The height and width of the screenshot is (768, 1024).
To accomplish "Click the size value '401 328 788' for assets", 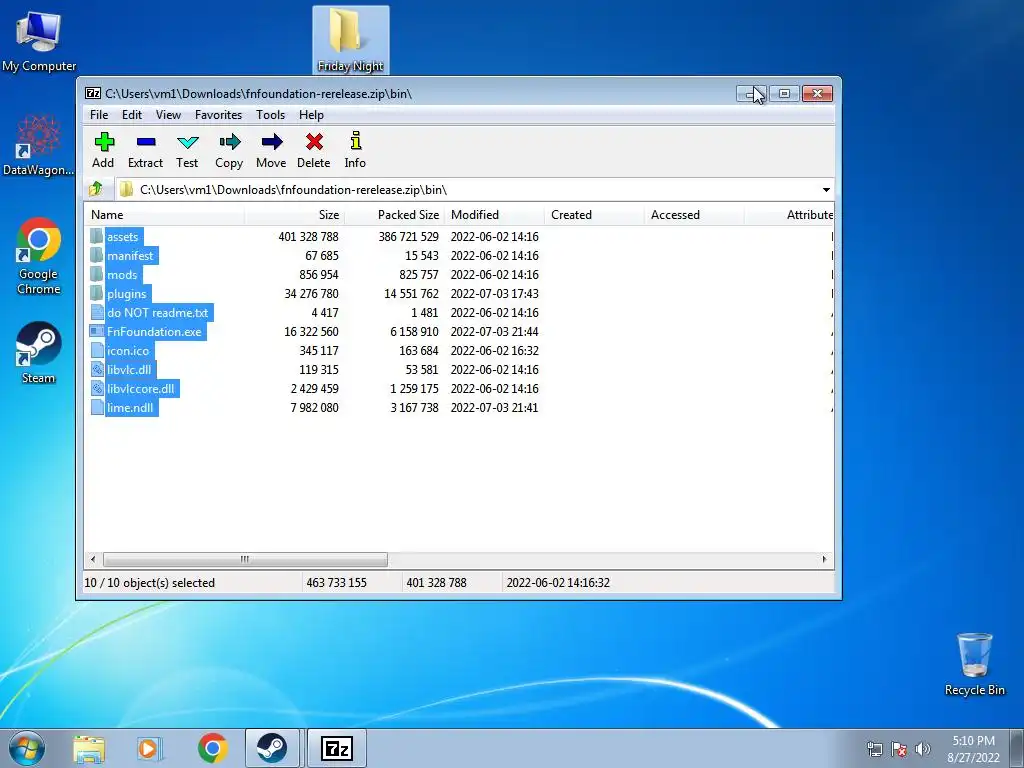I will click(308, 236).
